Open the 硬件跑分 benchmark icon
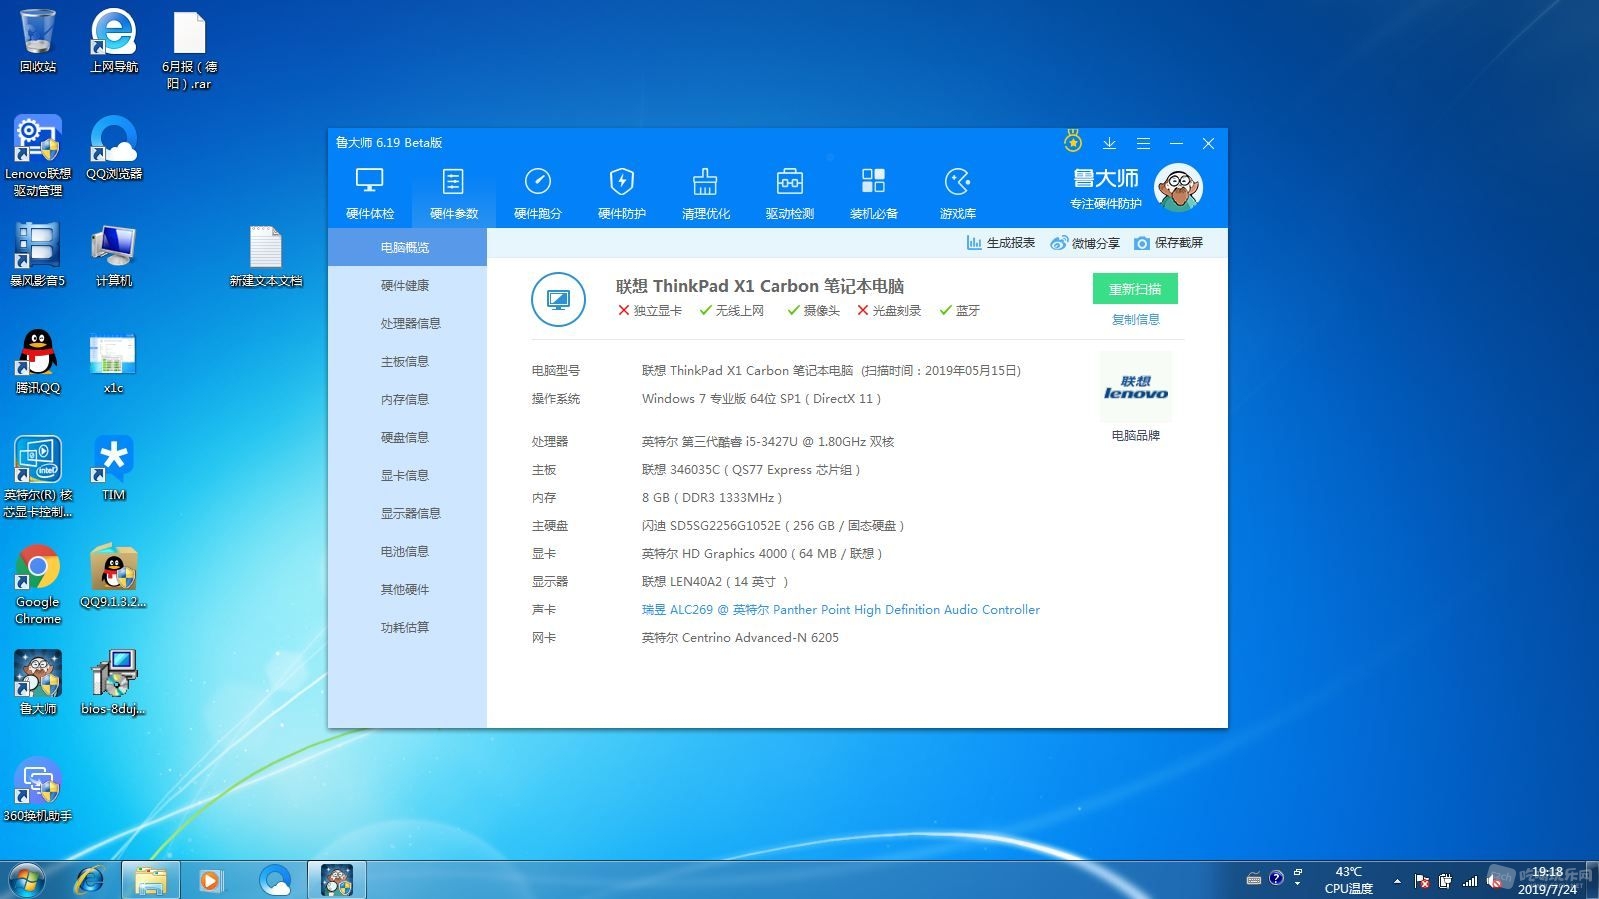The height and width of the screenshot is (899, 1599). pos(538,193)
